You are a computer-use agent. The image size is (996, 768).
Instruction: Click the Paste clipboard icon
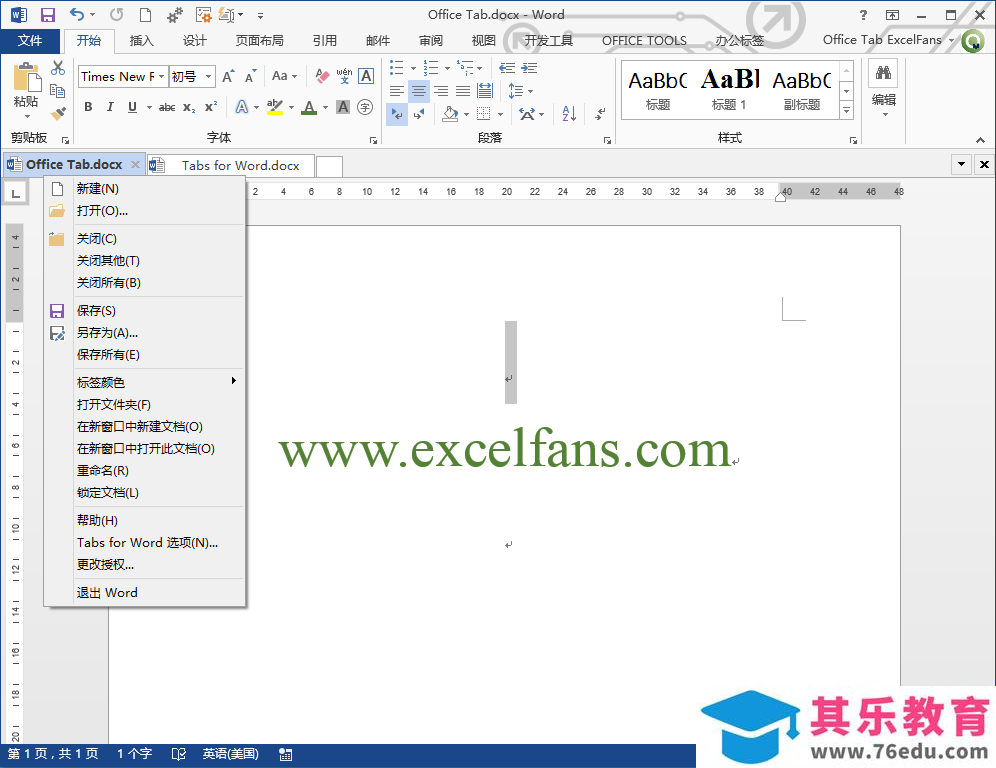click(27, 77)
